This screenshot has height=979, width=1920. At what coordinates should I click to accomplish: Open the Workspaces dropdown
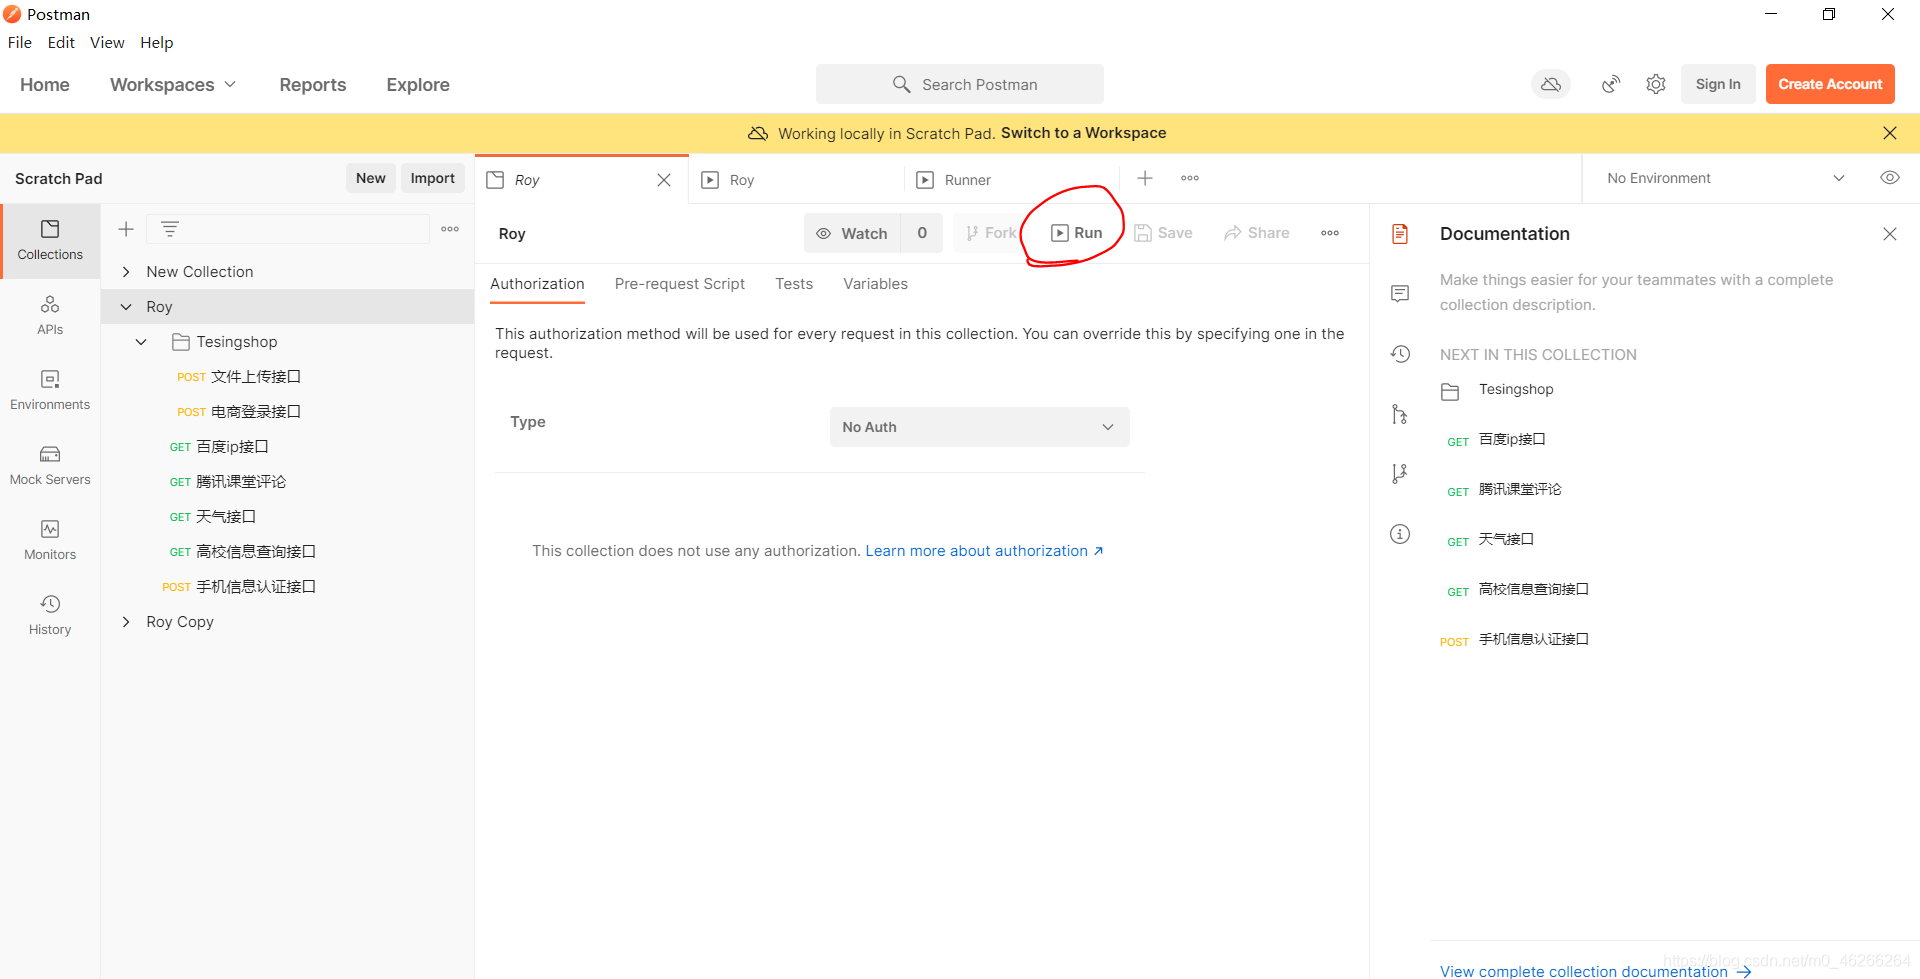point(172,85)
